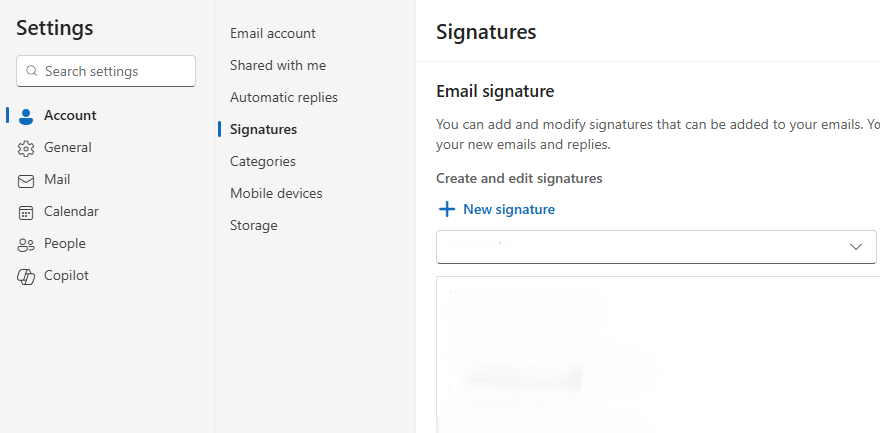
Task: Select the Signatures submenu item
Action: (x=263, y=129)
